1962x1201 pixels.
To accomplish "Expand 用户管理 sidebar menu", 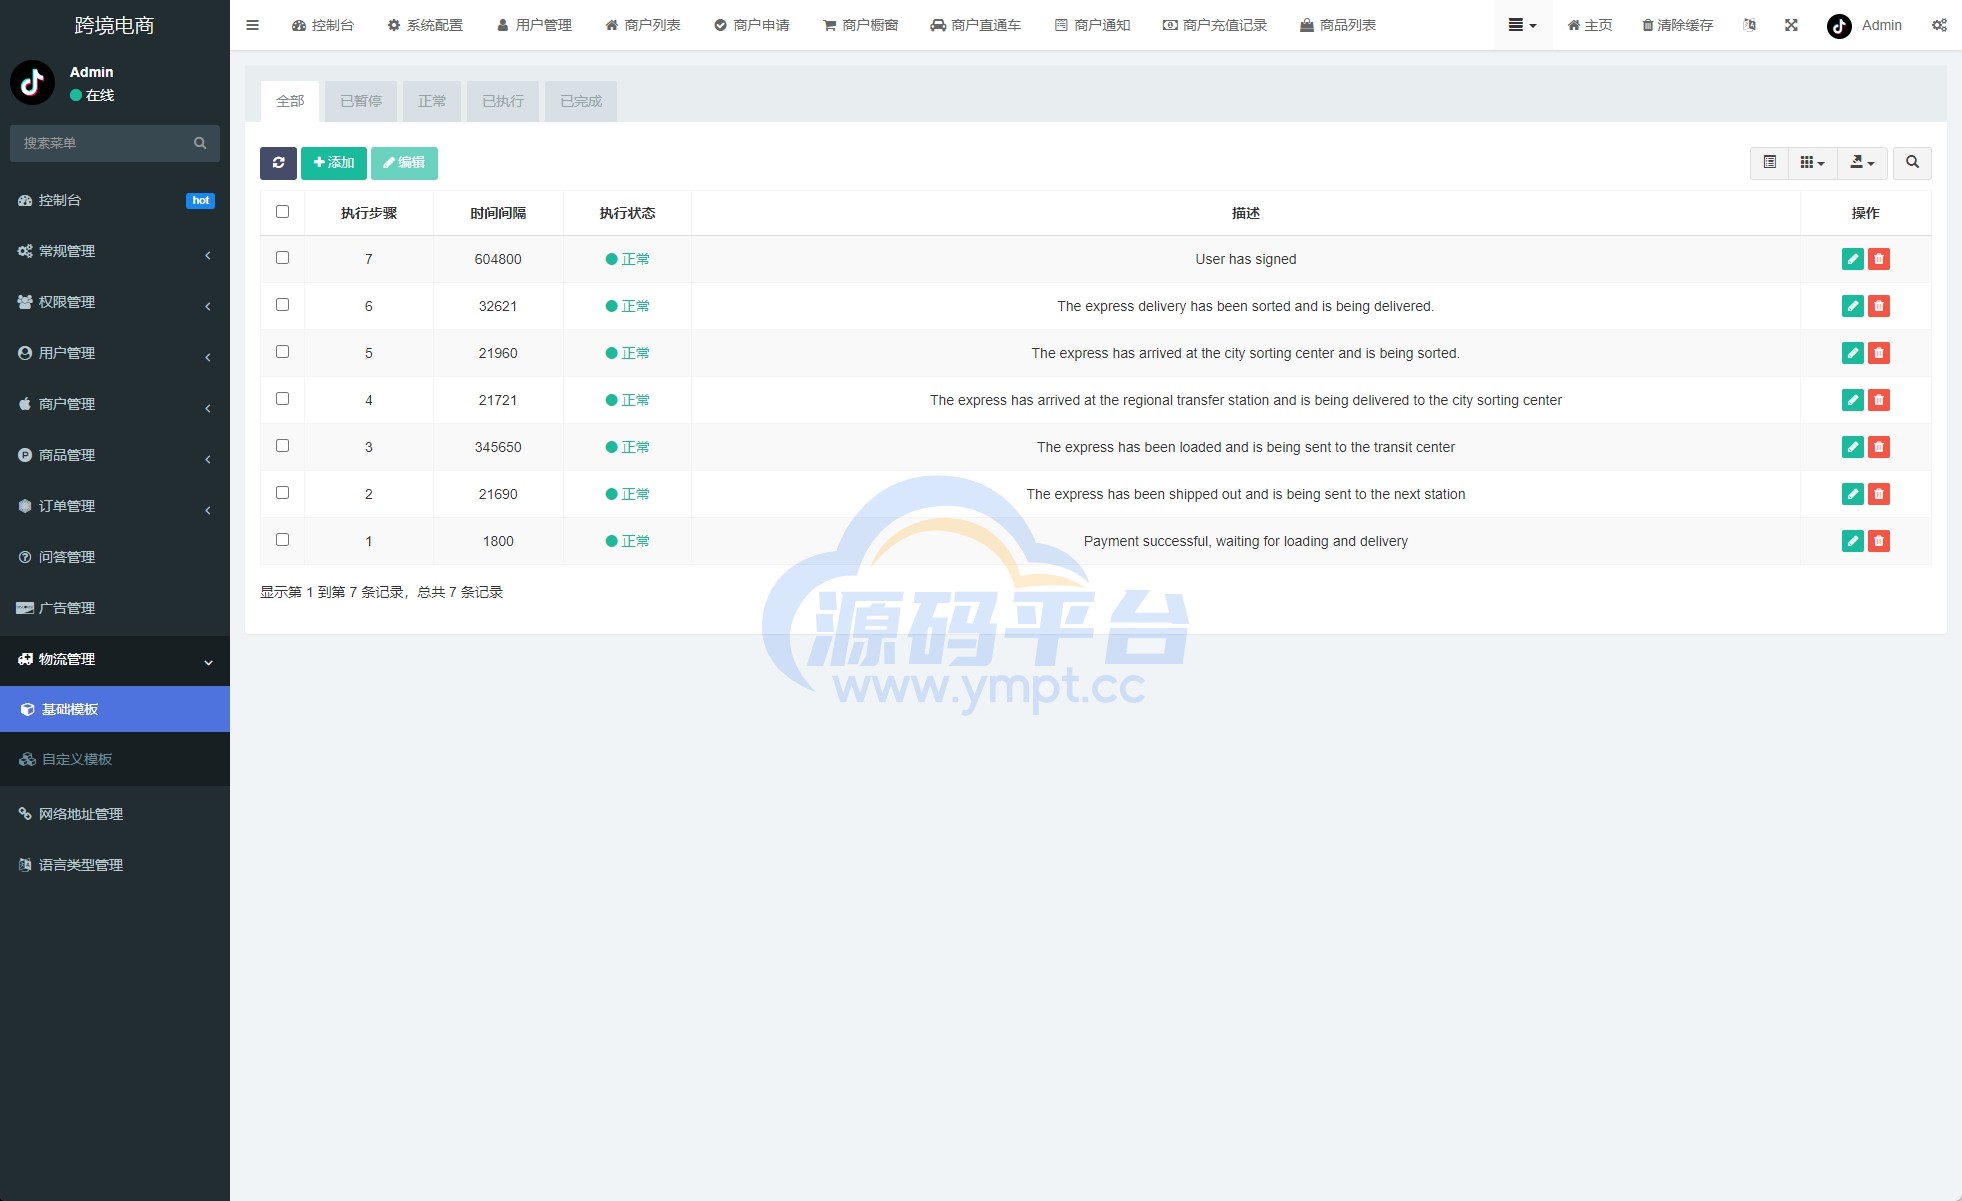I will coord(115,354).
